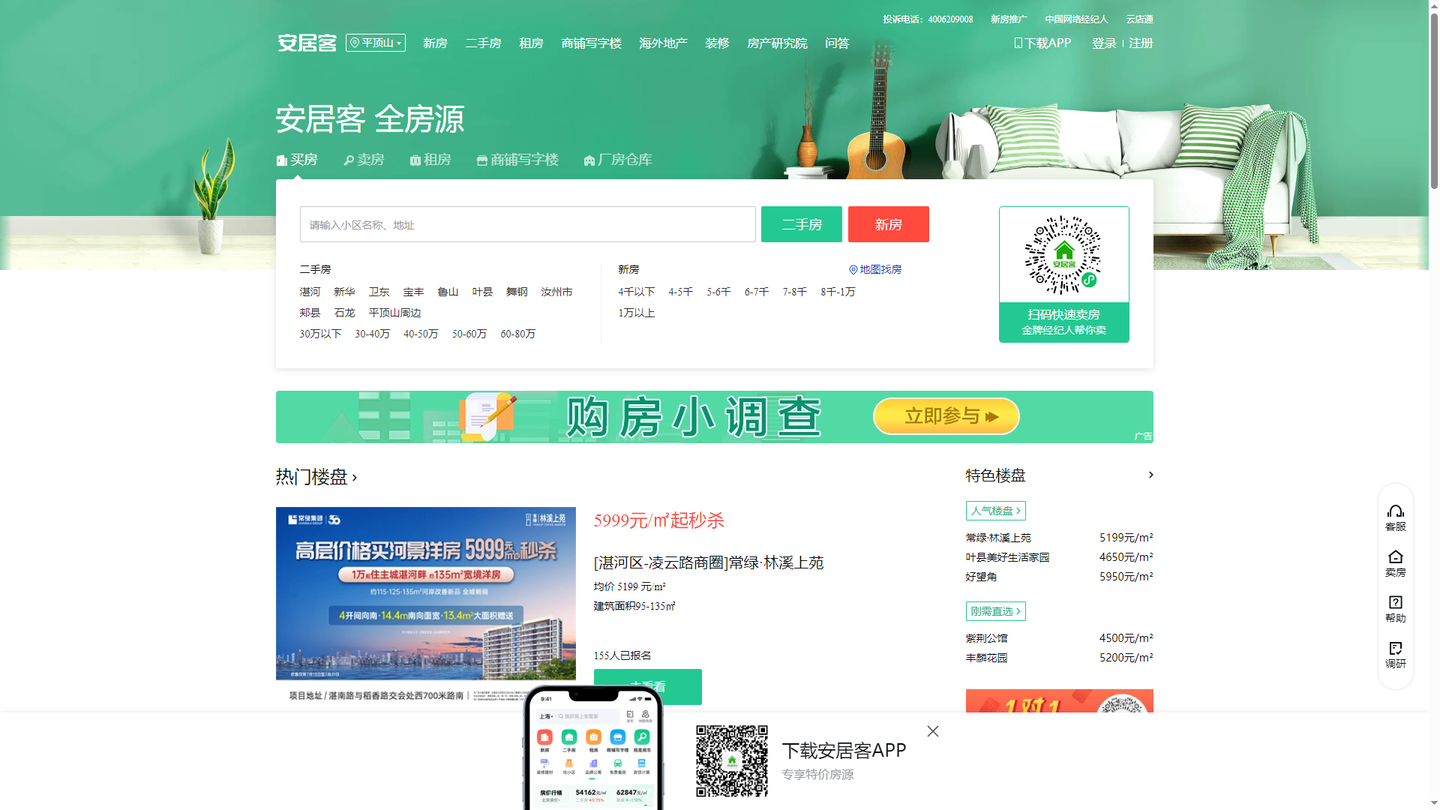Open 客服 headset icon in side toolbar
Viewport: 1440px width, 810px height.
[1395, 518]
